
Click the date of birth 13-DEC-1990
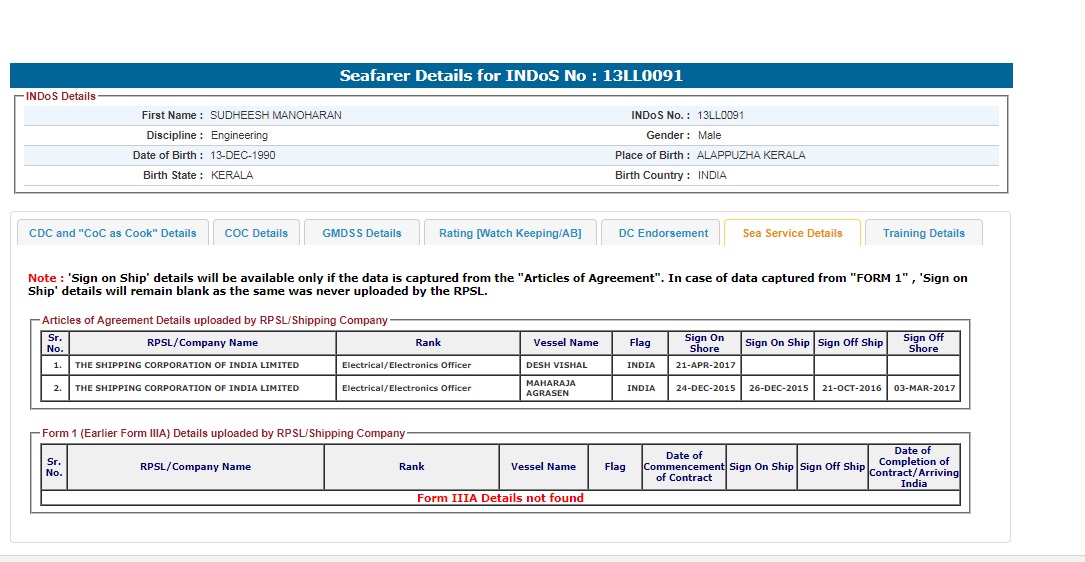tap(243, 156)
